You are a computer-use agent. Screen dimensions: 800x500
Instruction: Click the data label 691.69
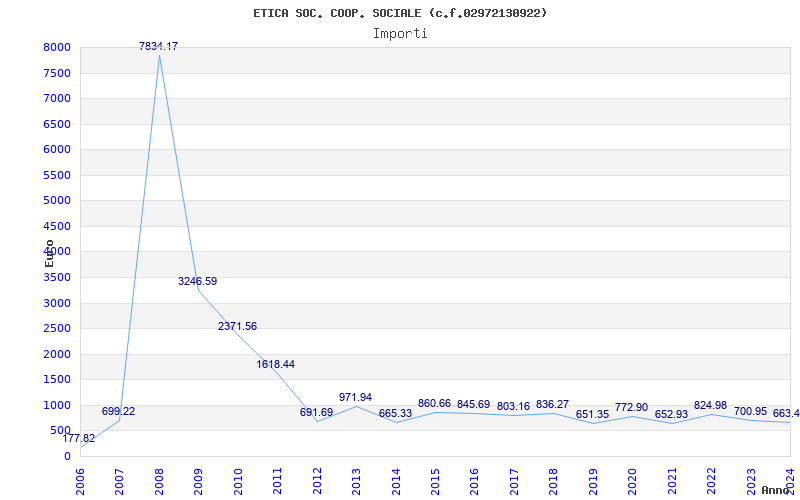click(x=316, y=412)
